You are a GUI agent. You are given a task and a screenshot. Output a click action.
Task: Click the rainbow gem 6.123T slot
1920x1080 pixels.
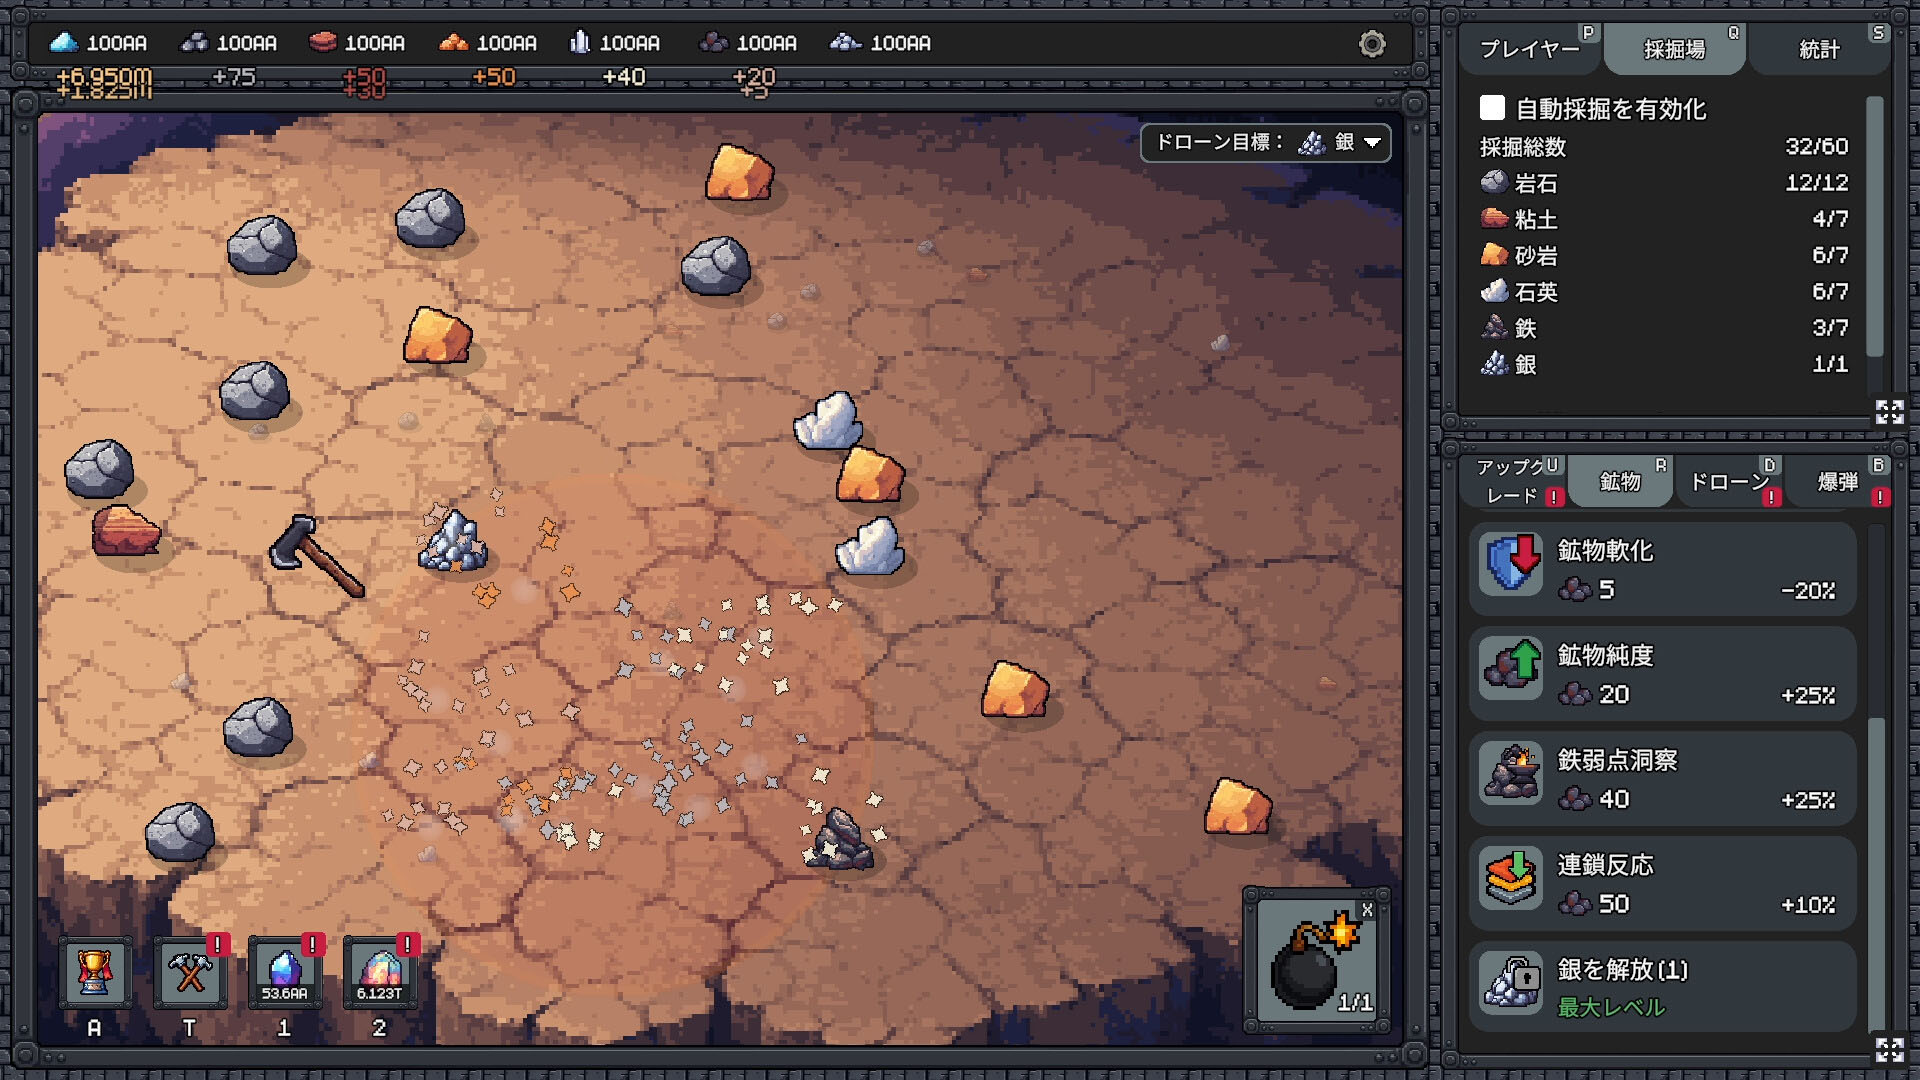pos(380,973)
